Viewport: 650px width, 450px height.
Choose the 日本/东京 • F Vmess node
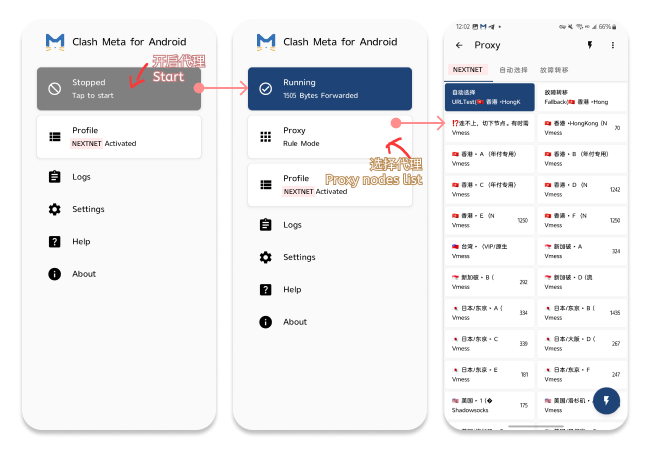pos(581,375)
